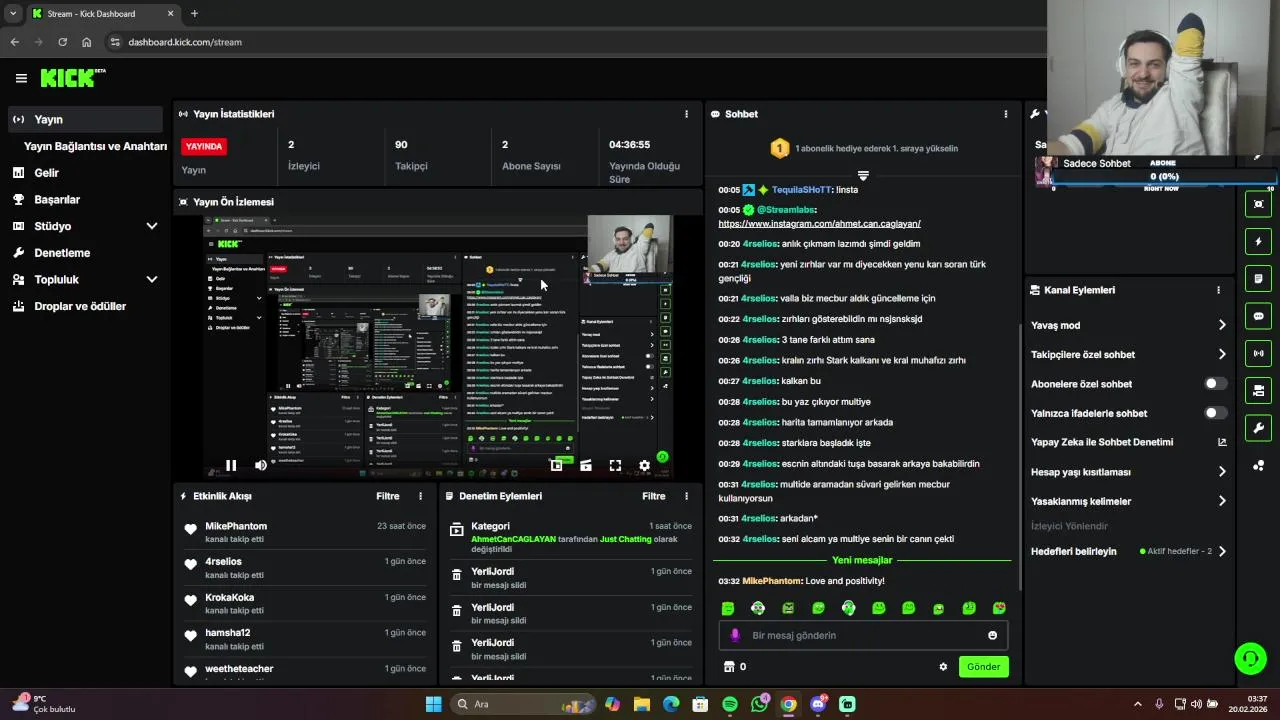
Task: Open Etkinlik Akışı three-dot menu
Action: coord(420,496)
